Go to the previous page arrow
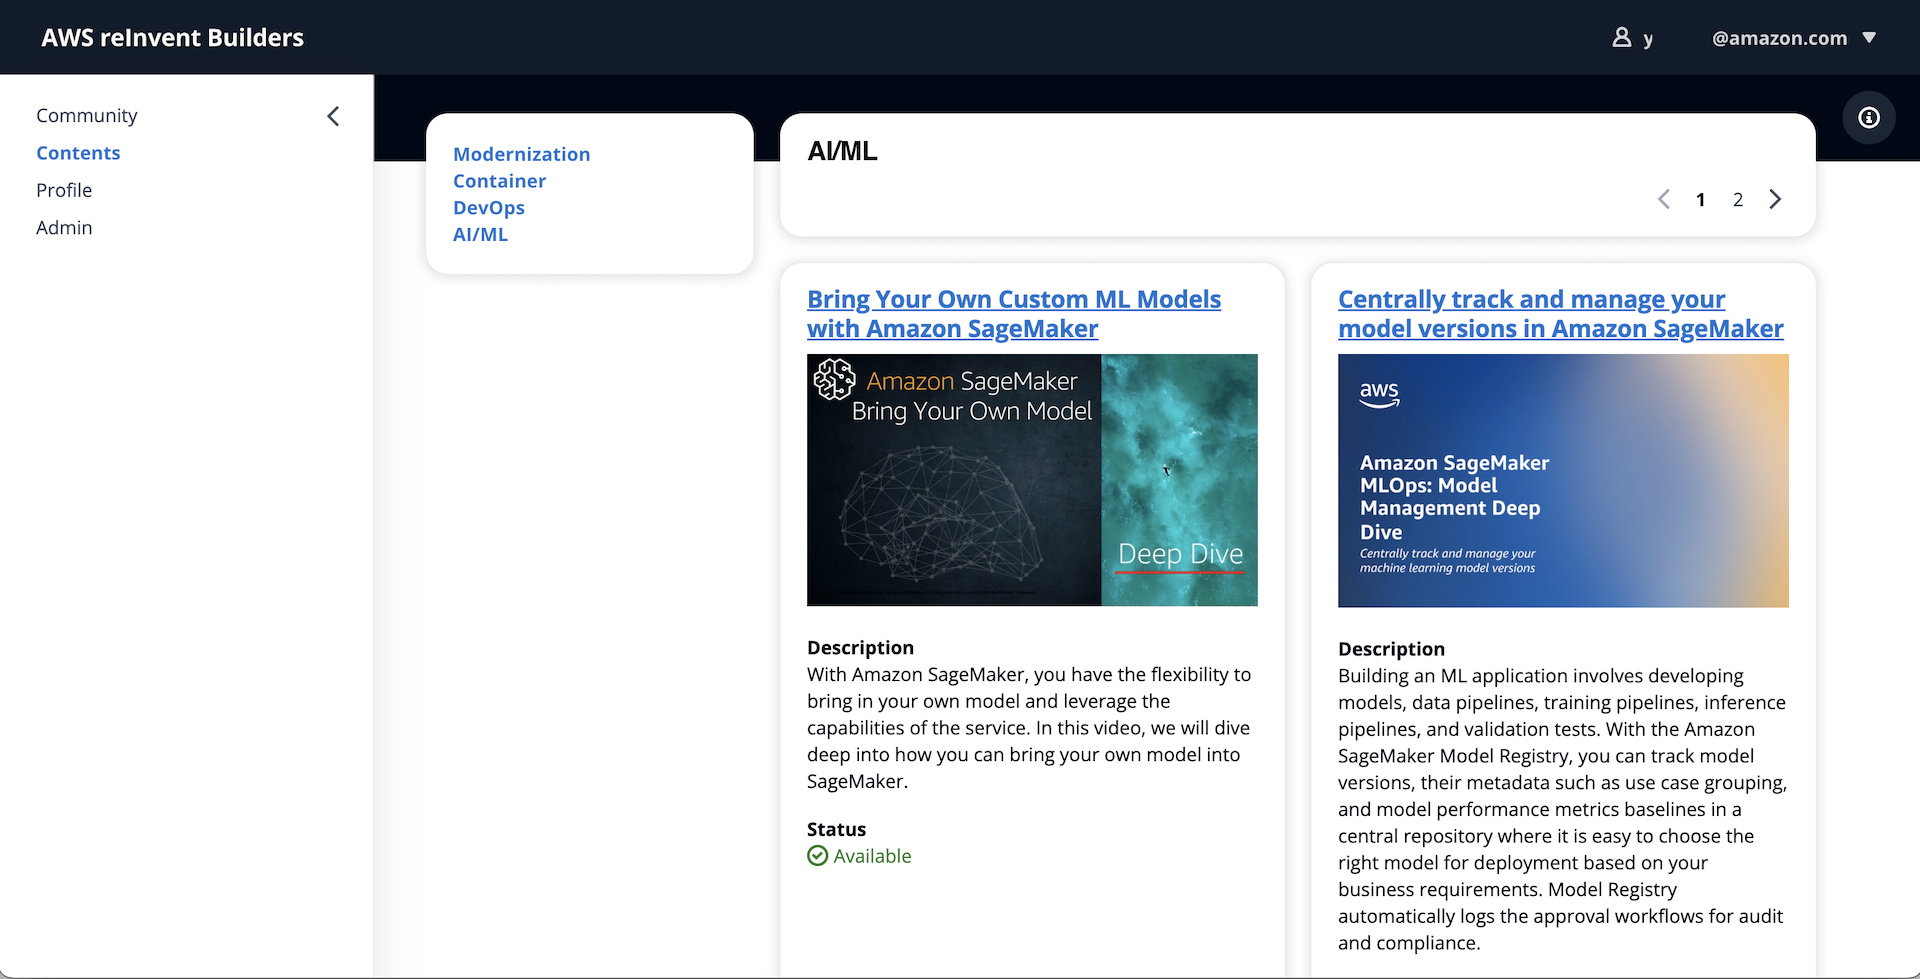 pyautogui.click(x=1663, y=199)
